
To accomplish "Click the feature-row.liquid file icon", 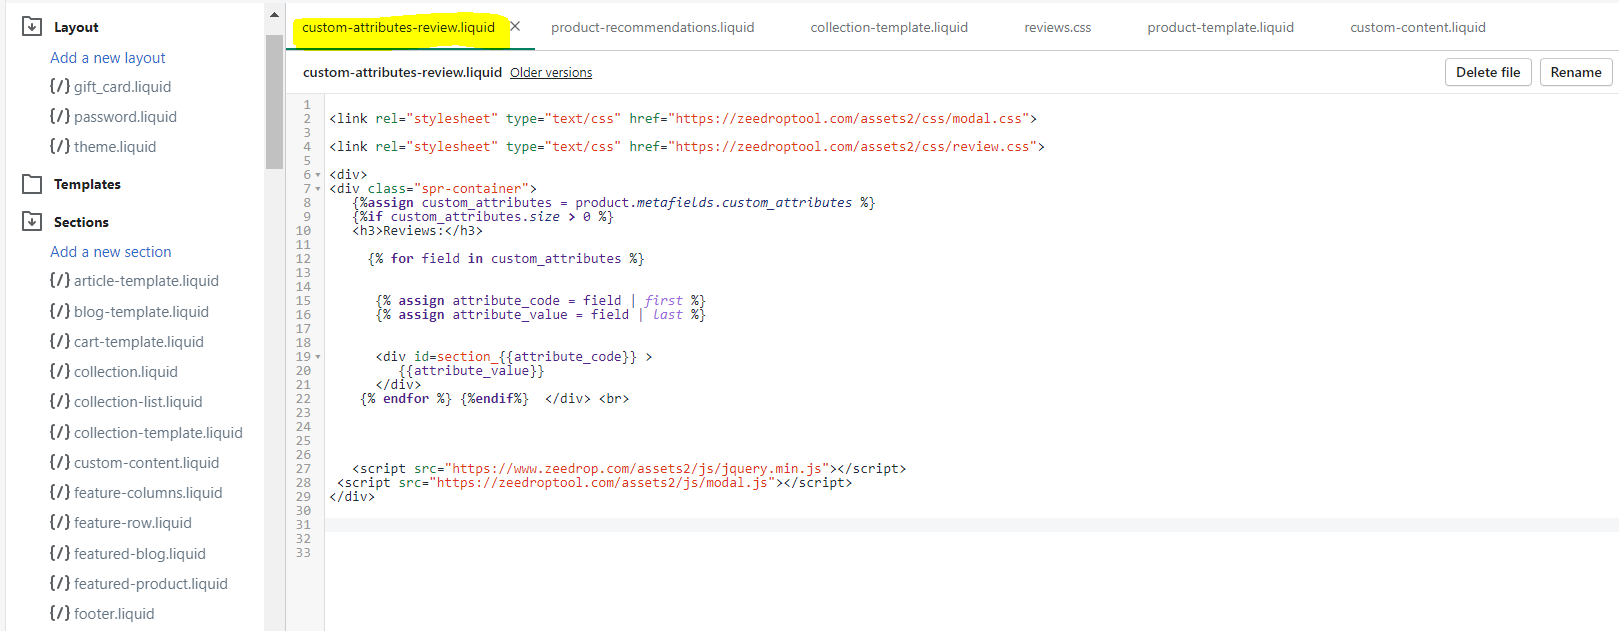I will [x=60, y=522].
